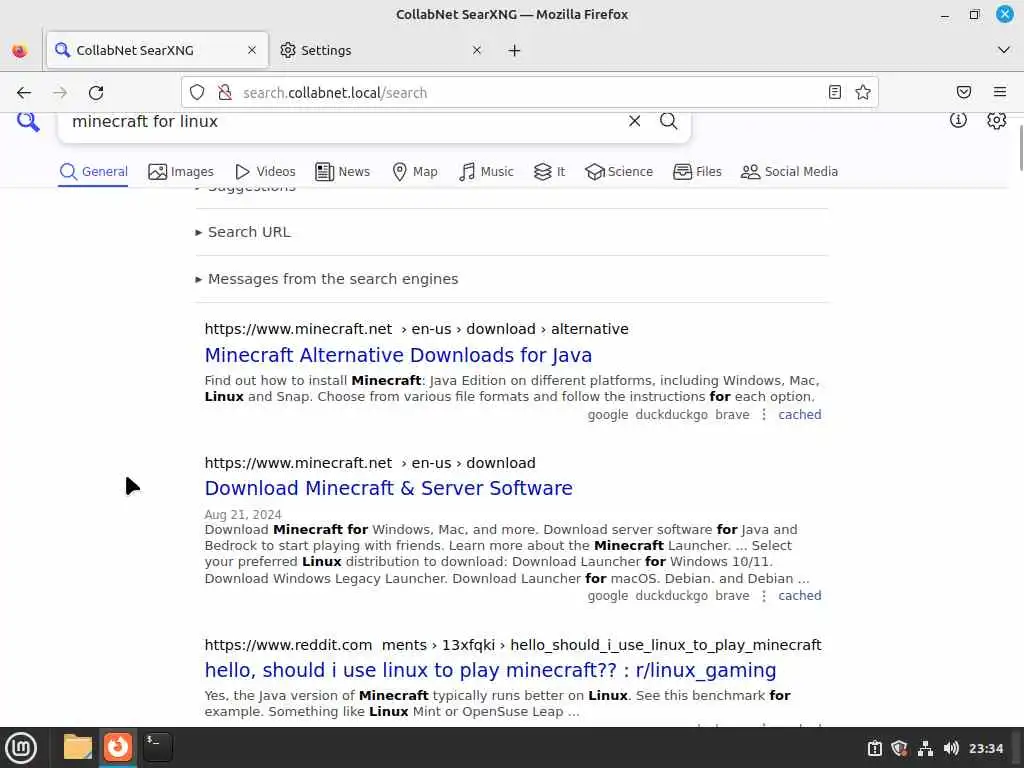Open the tracking protection shield icon

(x=197, y=92)
